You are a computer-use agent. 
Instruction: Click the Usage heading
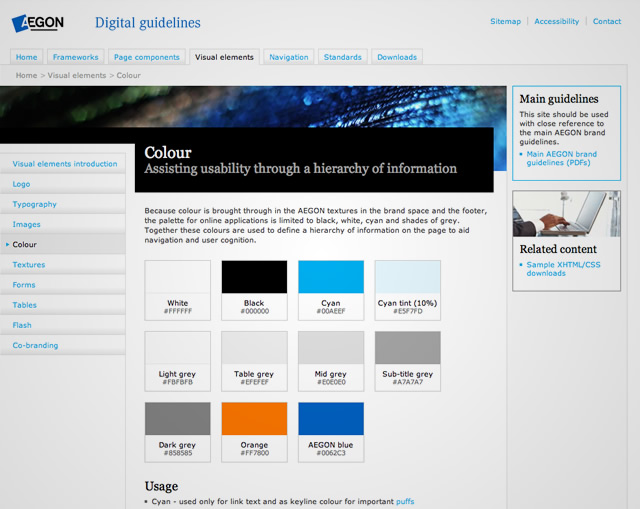click(x=161, y=486)
